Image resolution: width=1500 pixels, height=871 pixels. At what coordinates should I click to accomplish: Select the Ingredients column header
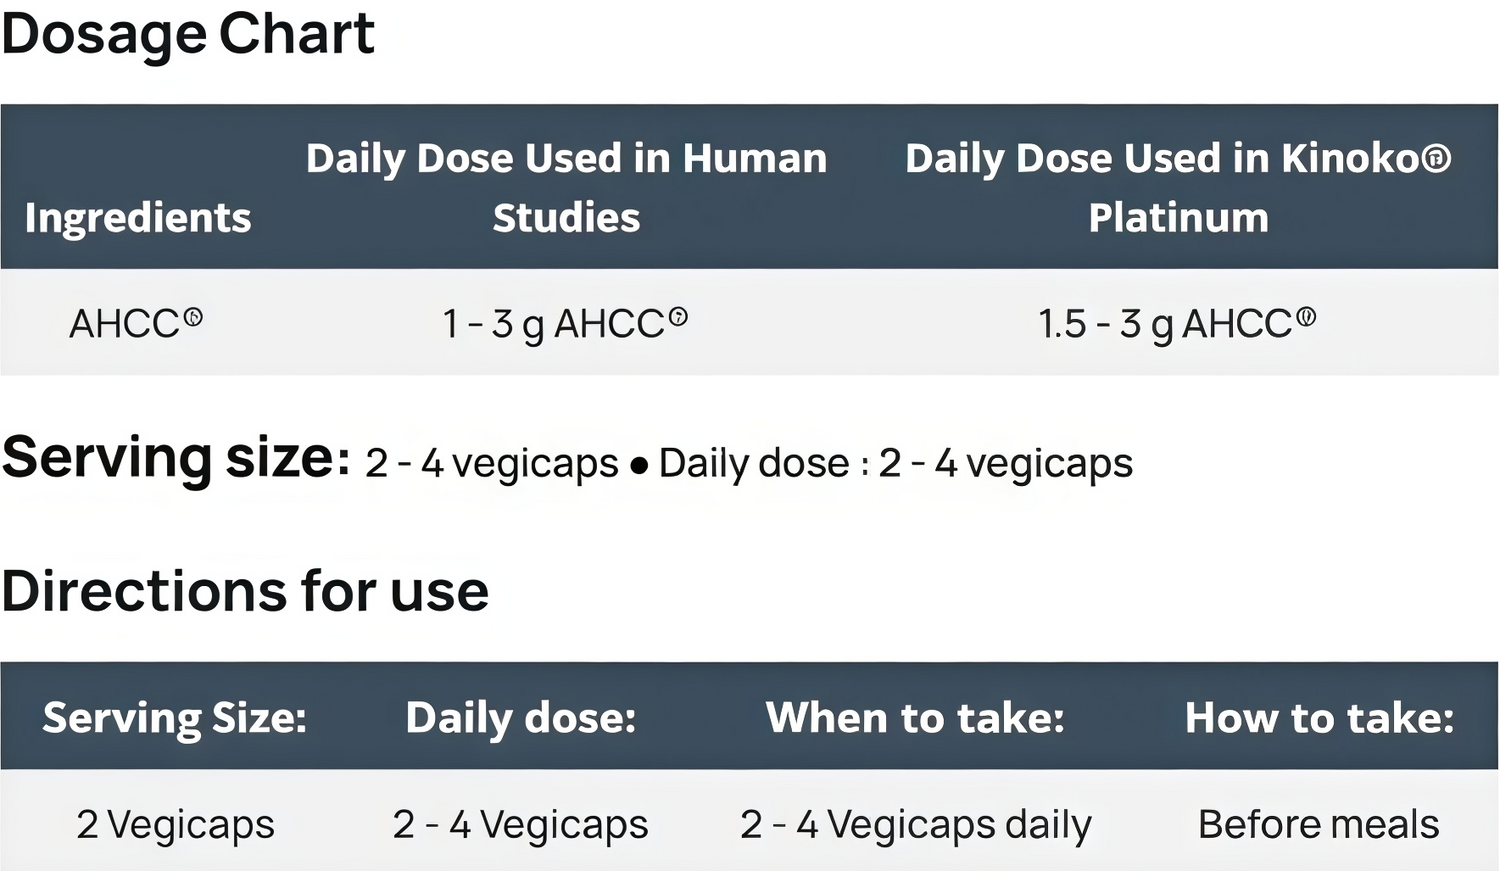point(138,218)
